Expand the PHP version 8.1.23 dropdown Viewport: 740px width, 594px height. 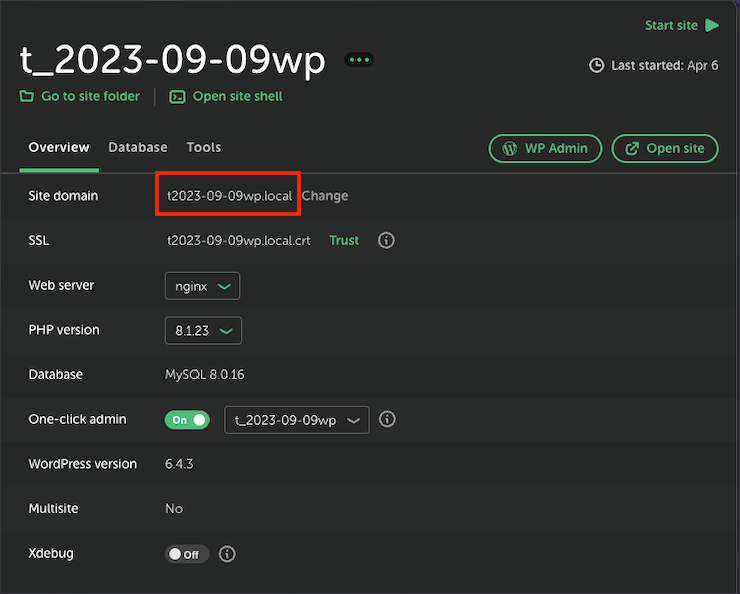point(203,330)
